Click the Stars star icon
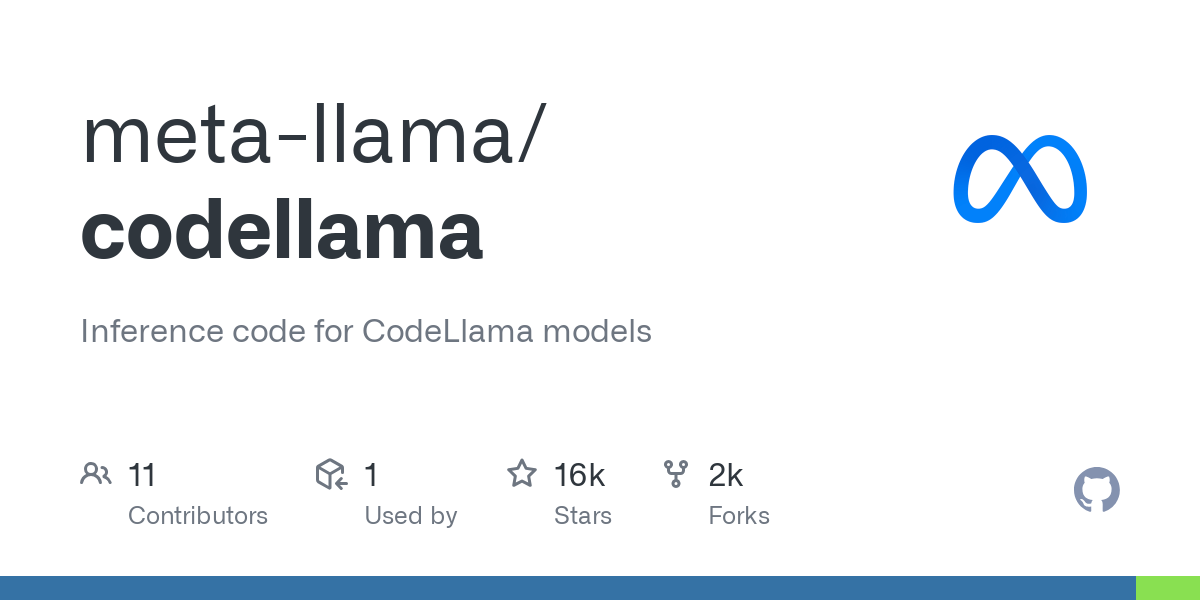 click(521, 474)
